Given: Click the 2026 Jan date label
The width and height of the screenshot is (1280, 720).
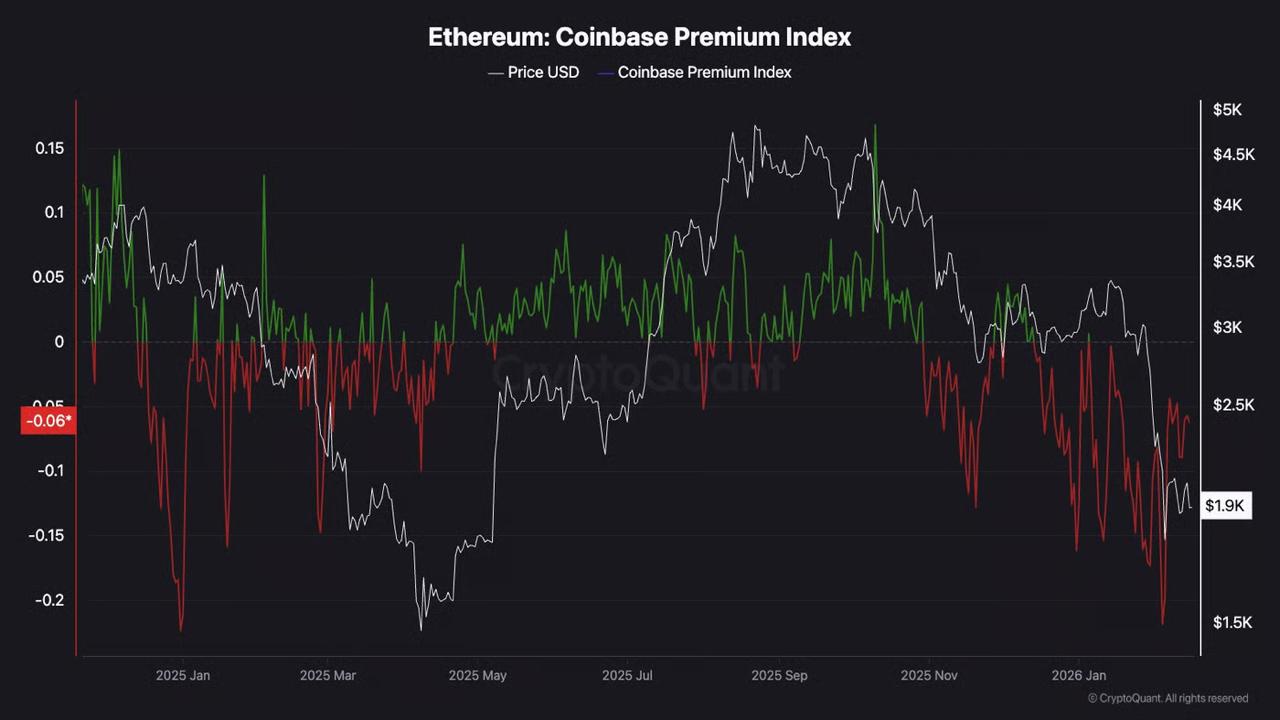Looking at the screenshot, I should (x=1078, y=676).
